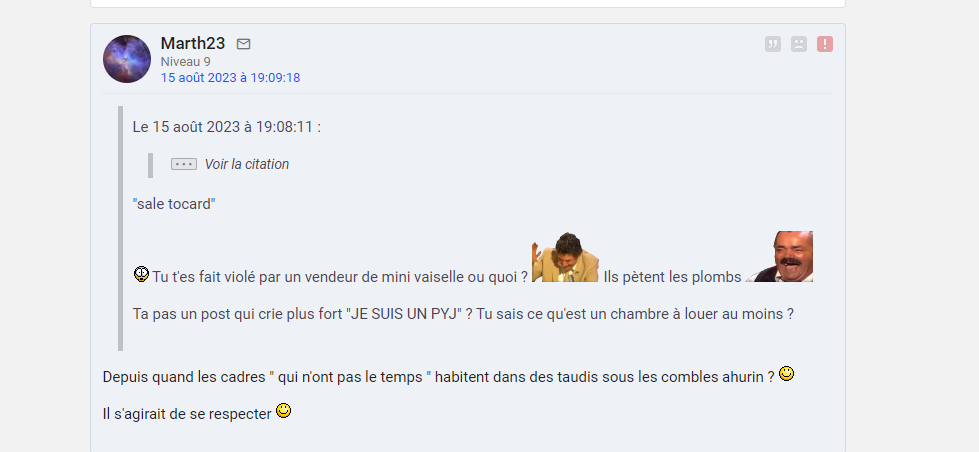Click the wide-eyed yellow smiley before "Tu t'es fait"

click(x=141, y=274)
